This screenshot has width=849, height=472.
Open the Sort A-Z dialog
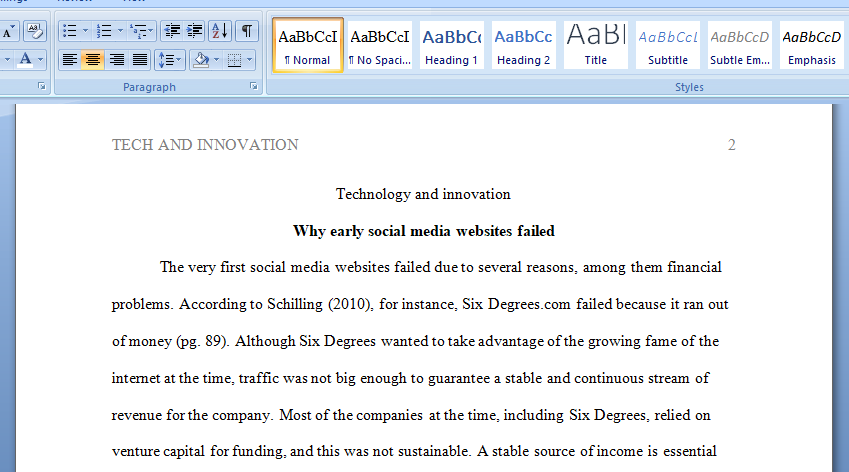(x=220, y=31)
